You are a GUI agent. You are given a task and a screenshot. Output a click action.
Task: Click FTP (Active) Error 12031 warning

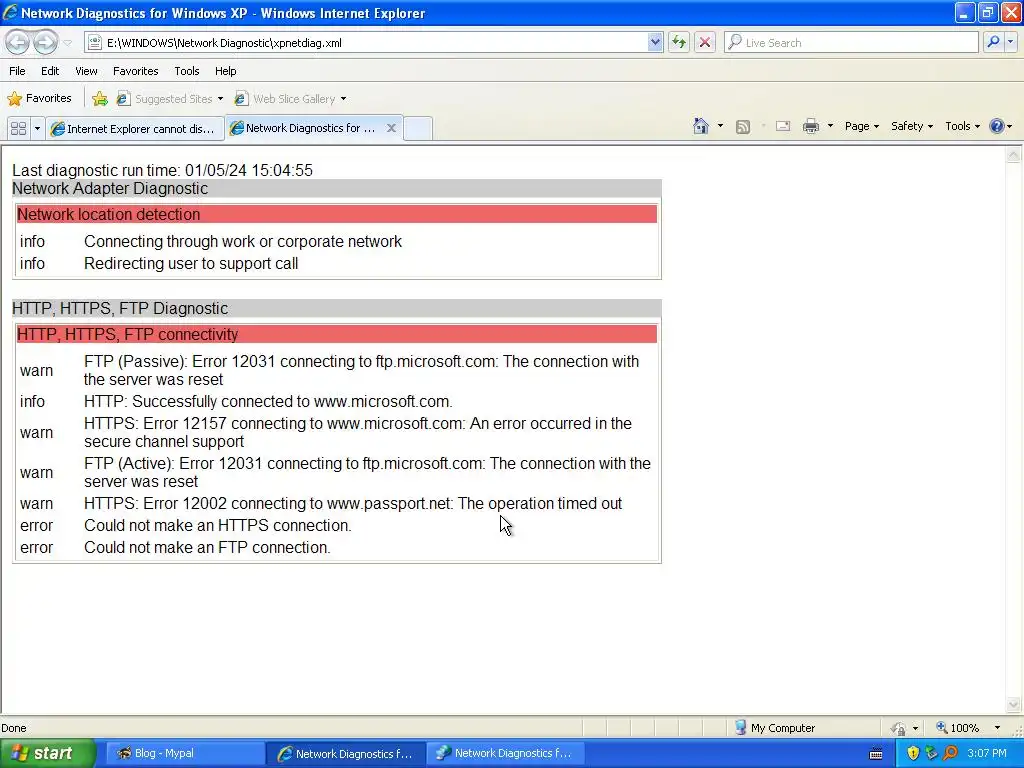click(x=367, y=472)
